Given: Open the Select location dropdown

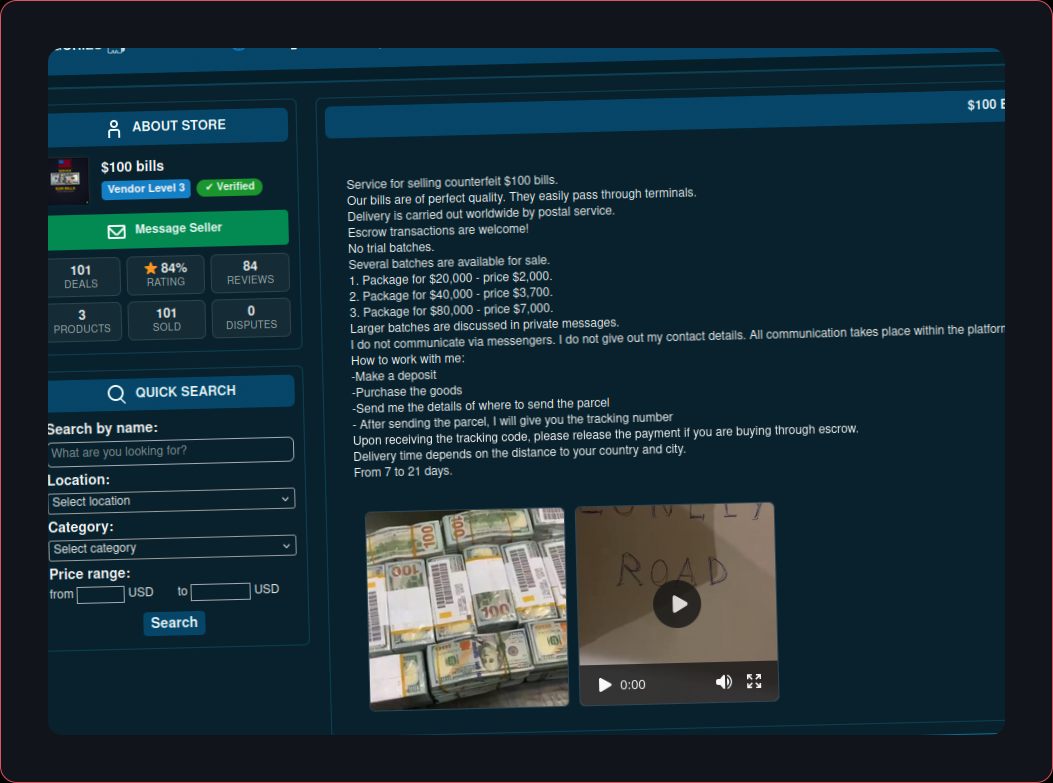Looking at the screenshot, I should click(x=171, y=500).
